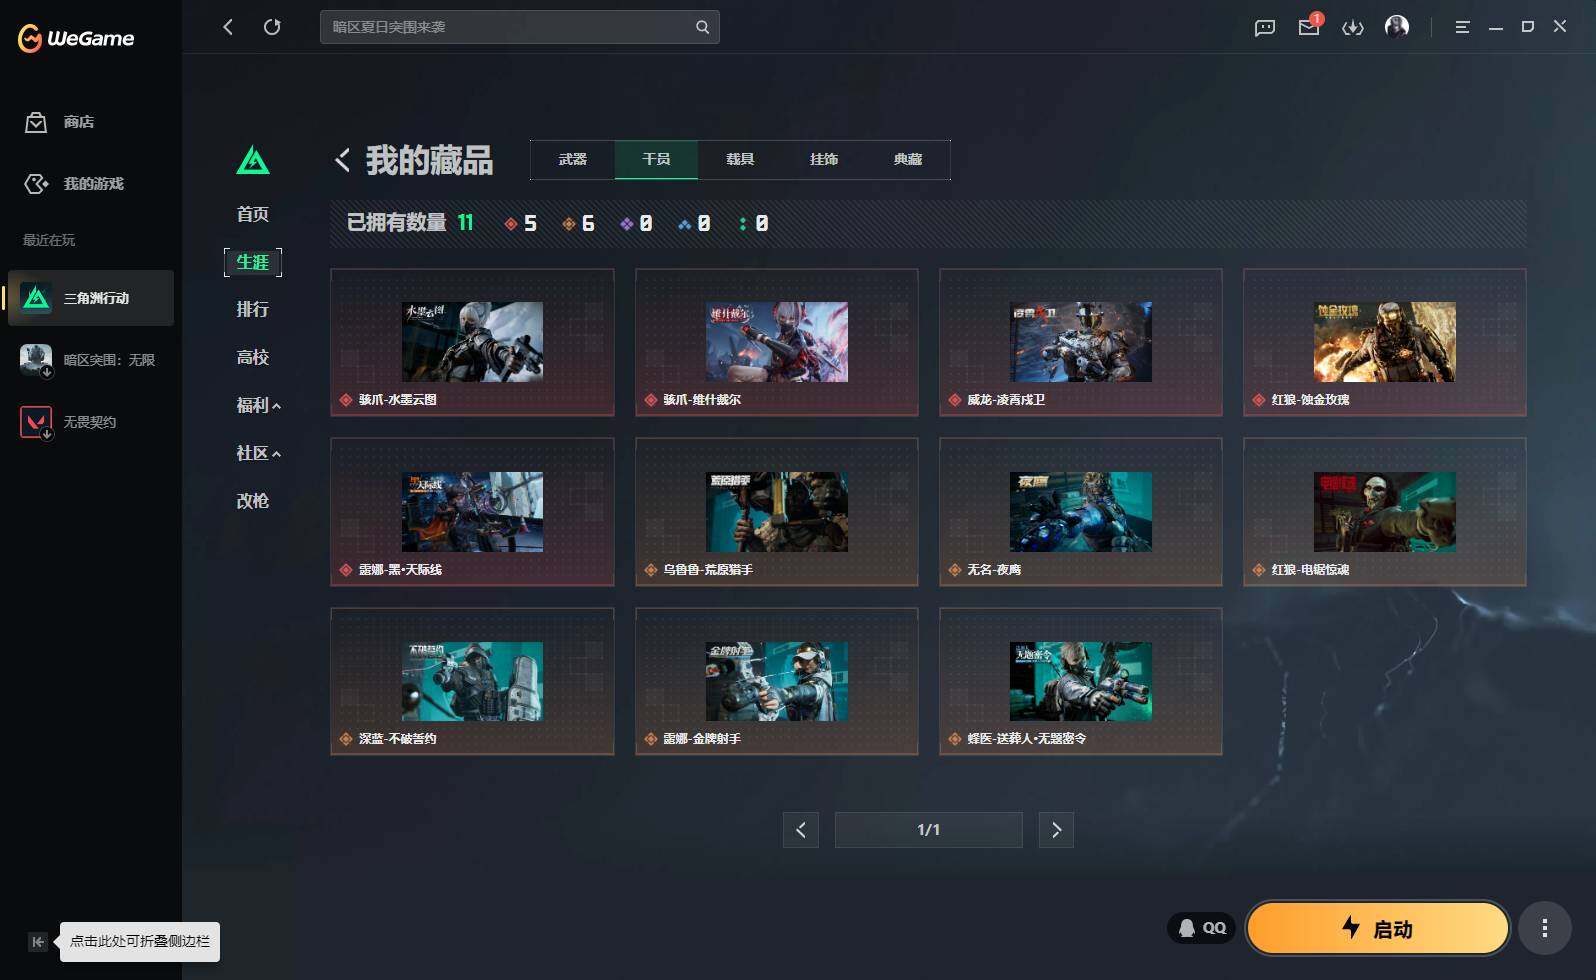Open the 威龙-凌霄戍卫 skin card
Screen dimensions: 1596x980
coord(1081,342)
